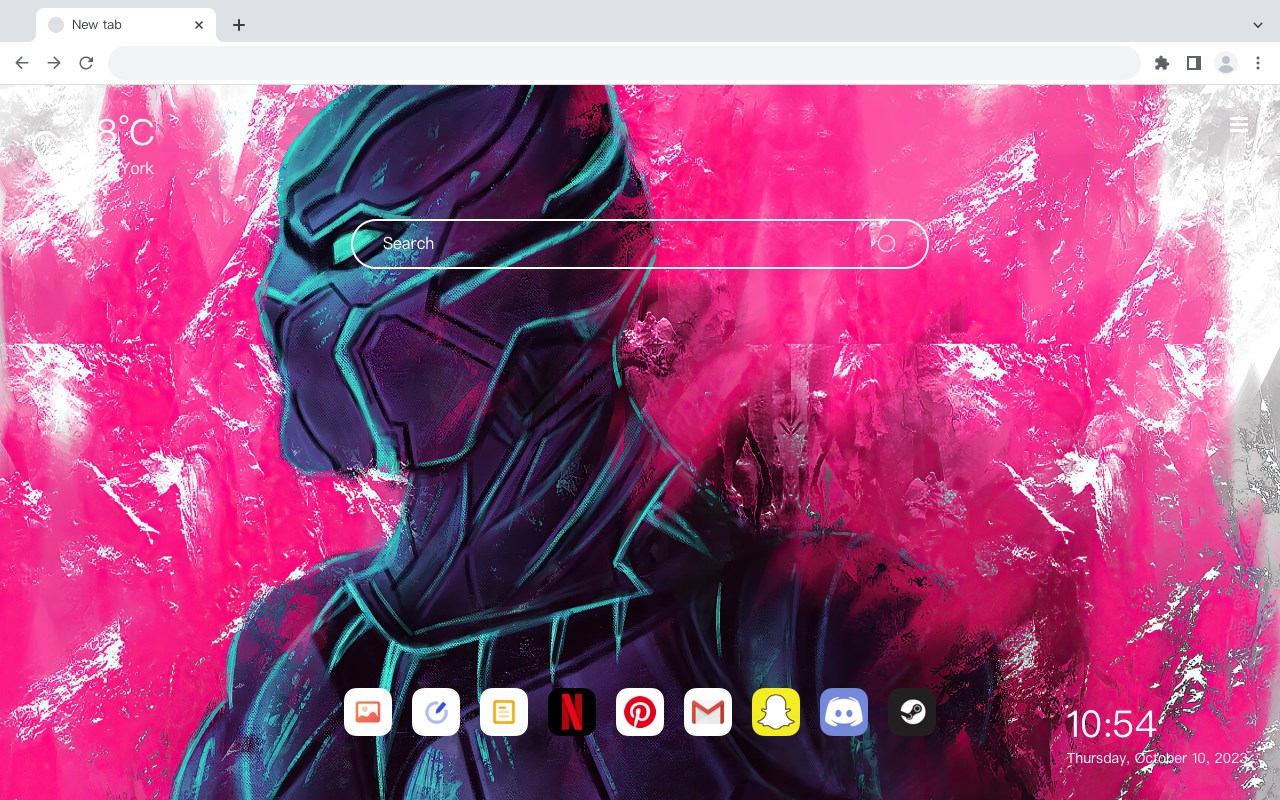Screen dimensions: 1280x800
Task: Expand the tab search chevron
Action: [1258, 25]
